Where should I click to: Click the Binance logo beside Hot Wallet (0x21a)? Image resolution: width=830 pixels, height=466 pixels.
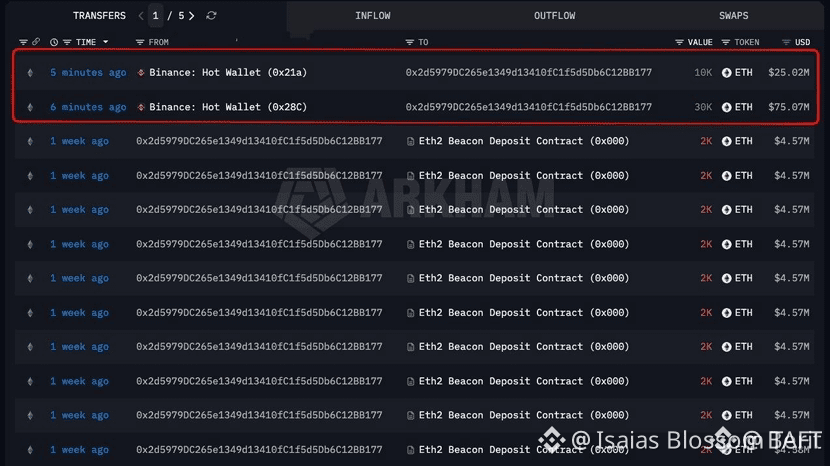coord(141,73)
